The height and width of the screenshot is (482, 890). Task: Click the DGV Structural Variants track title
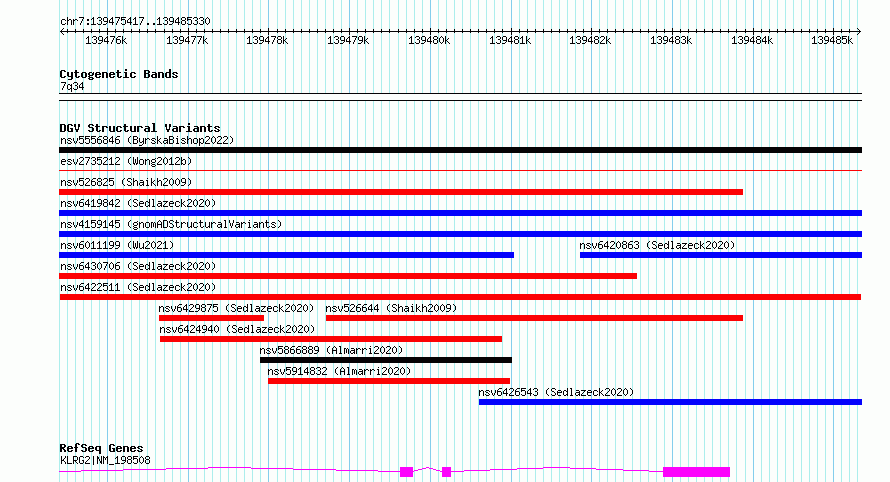[x=140, y=128]
